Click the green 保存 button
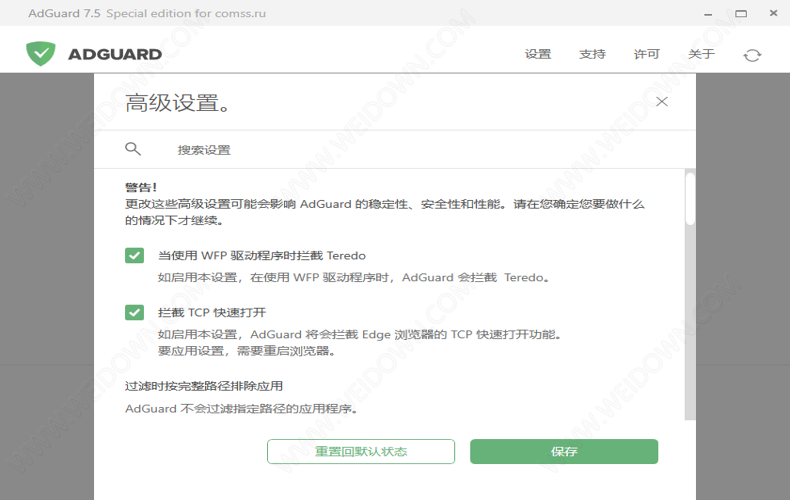Viewport: 790px width, 500px height. pos(564,451)
